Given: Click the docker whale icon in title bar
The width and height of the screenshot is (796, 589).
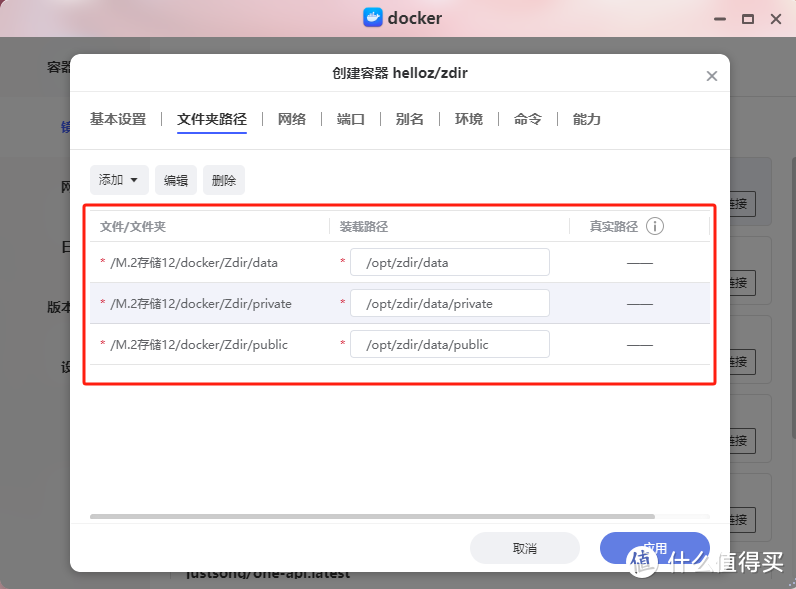Looking at the screenshot, I should pos(373,18).
